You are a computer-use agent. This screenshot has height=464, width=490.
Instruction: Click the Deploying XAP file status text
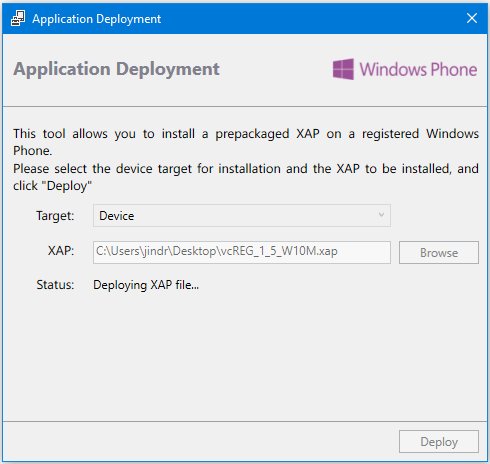coord(146,285)
